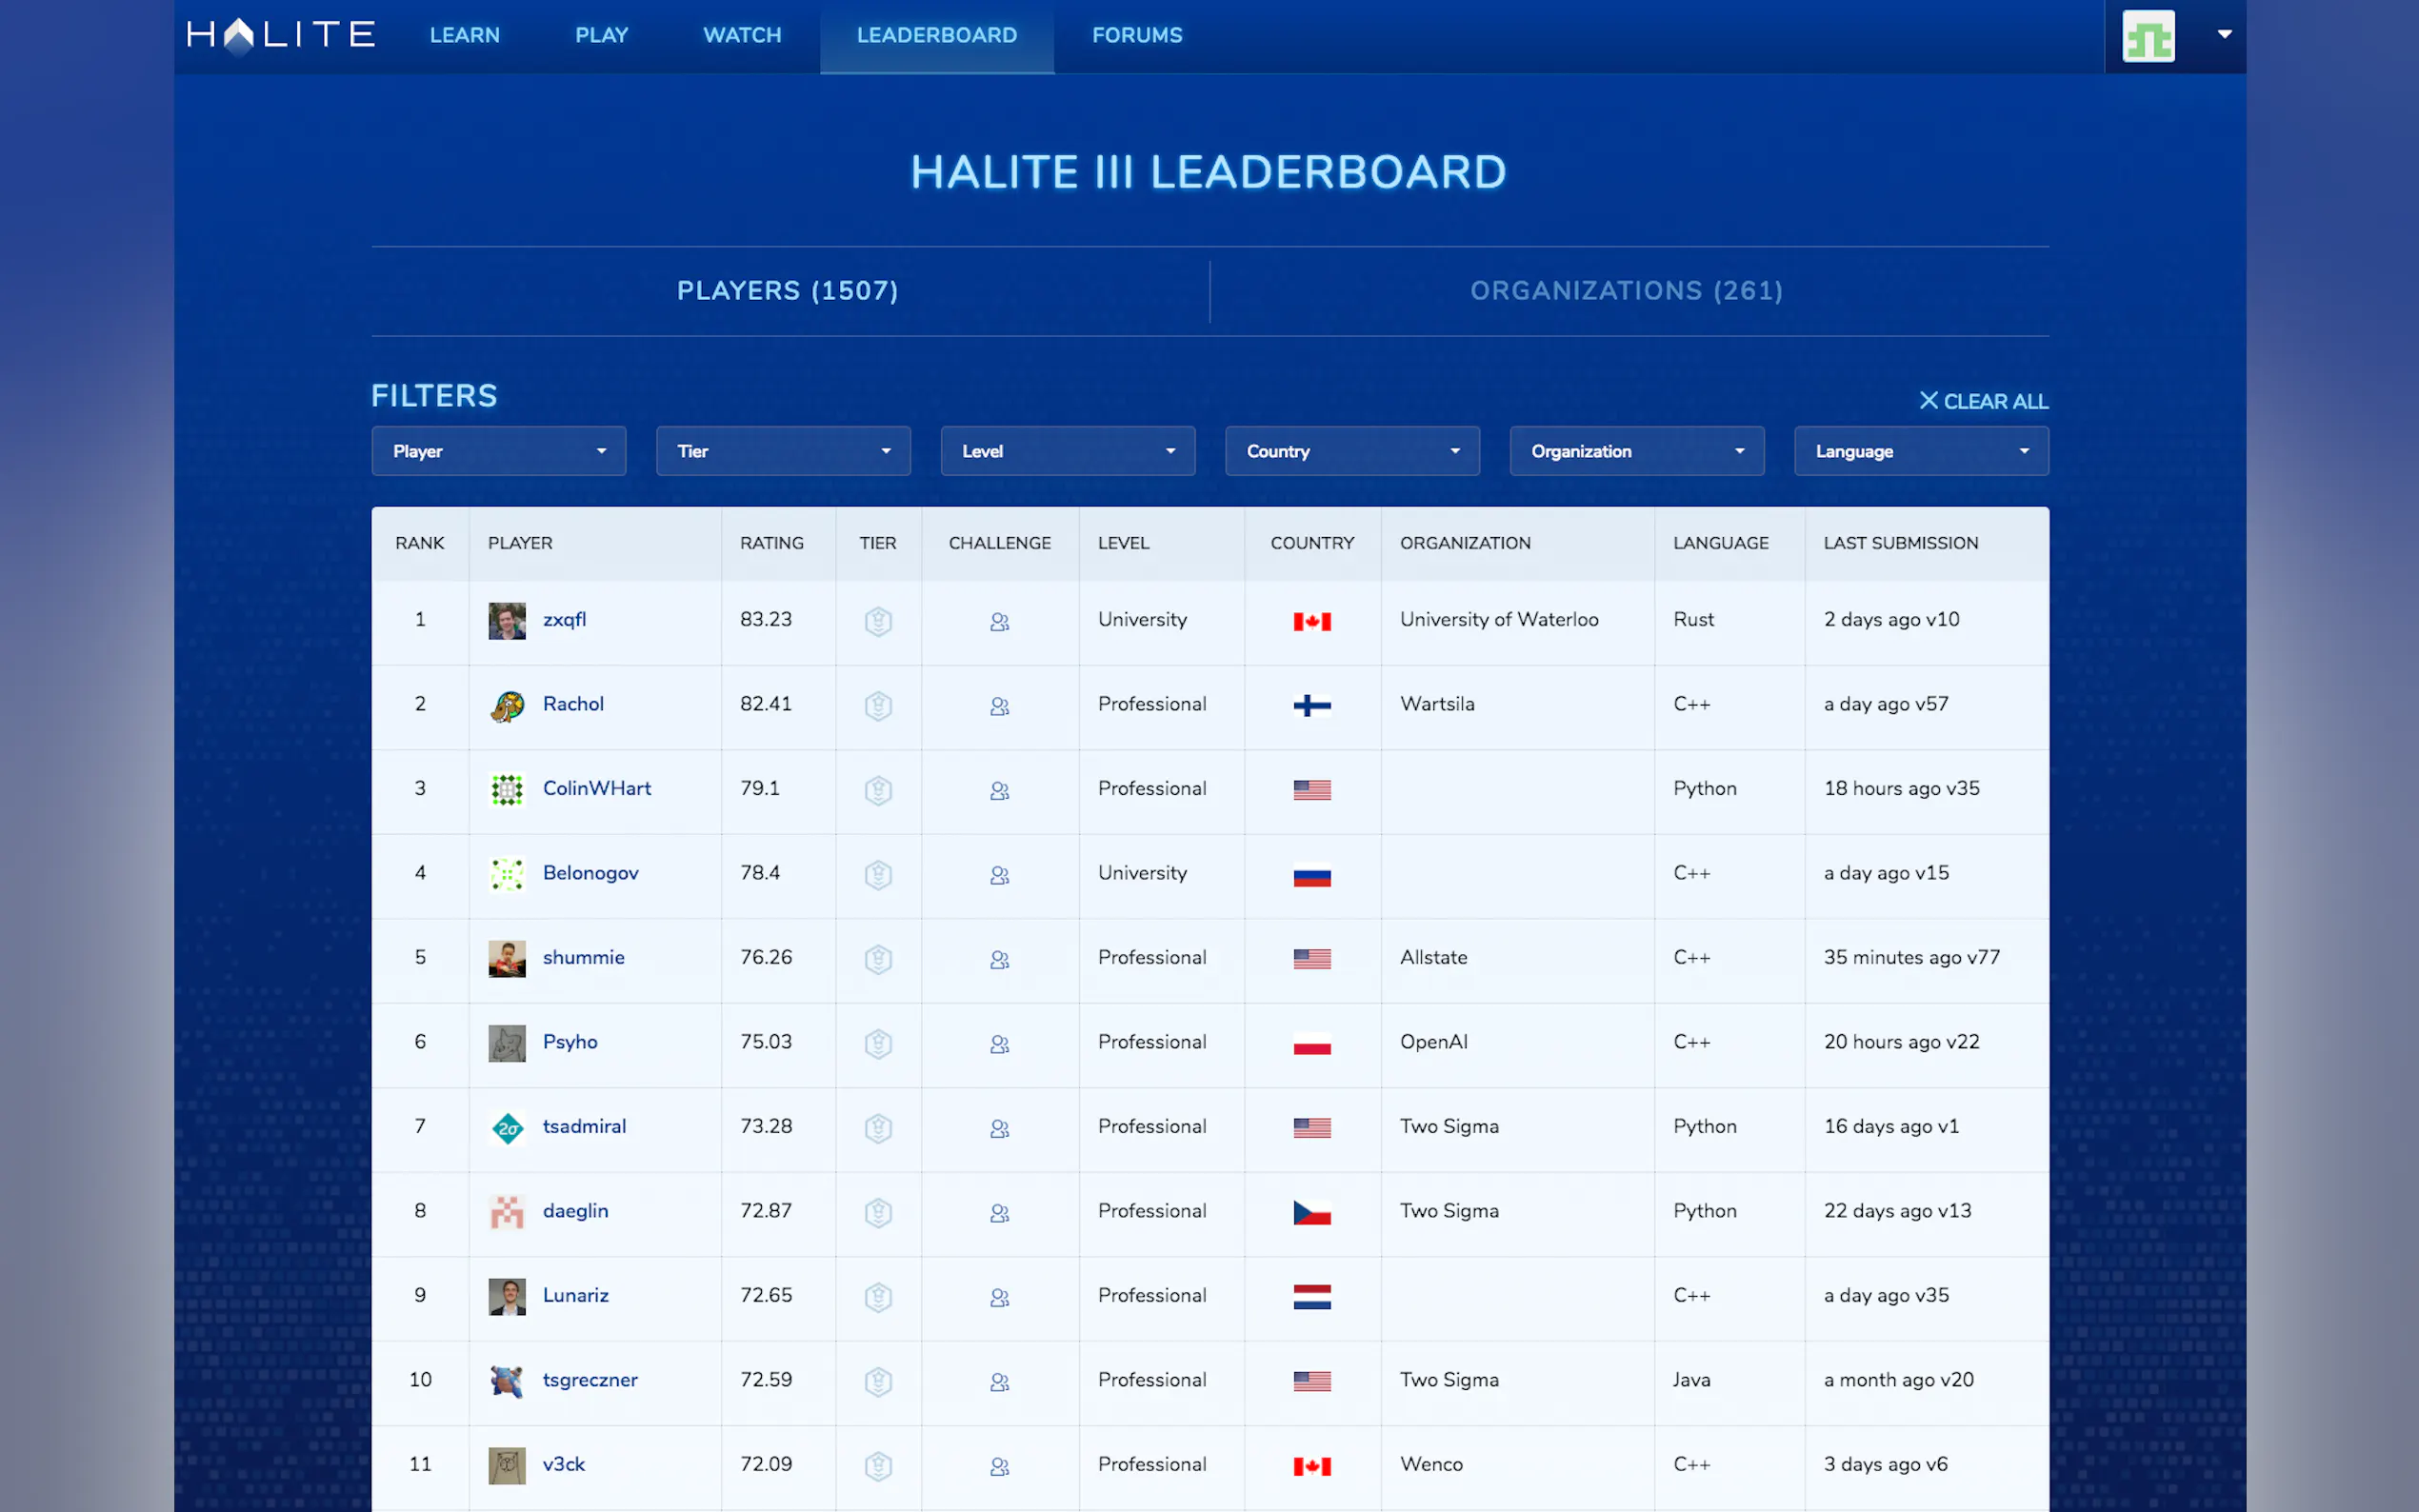Click X icon to clear all filters
Viewport: 2419px width, 1512px height.
(x=1928, y=400)
